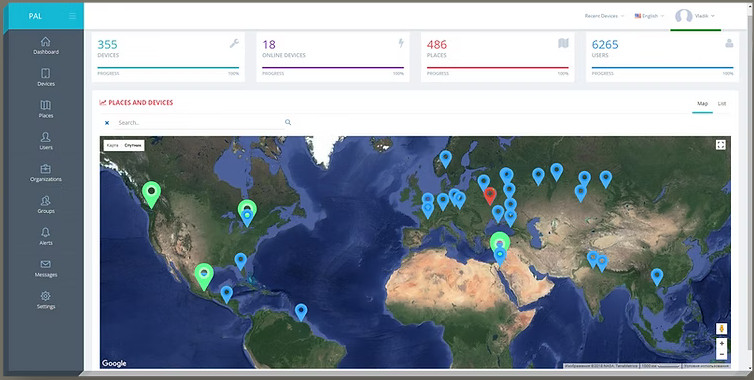Click the Online Devices purple progress bar
The width and height of the screenshot is (754, 380).
333,67
